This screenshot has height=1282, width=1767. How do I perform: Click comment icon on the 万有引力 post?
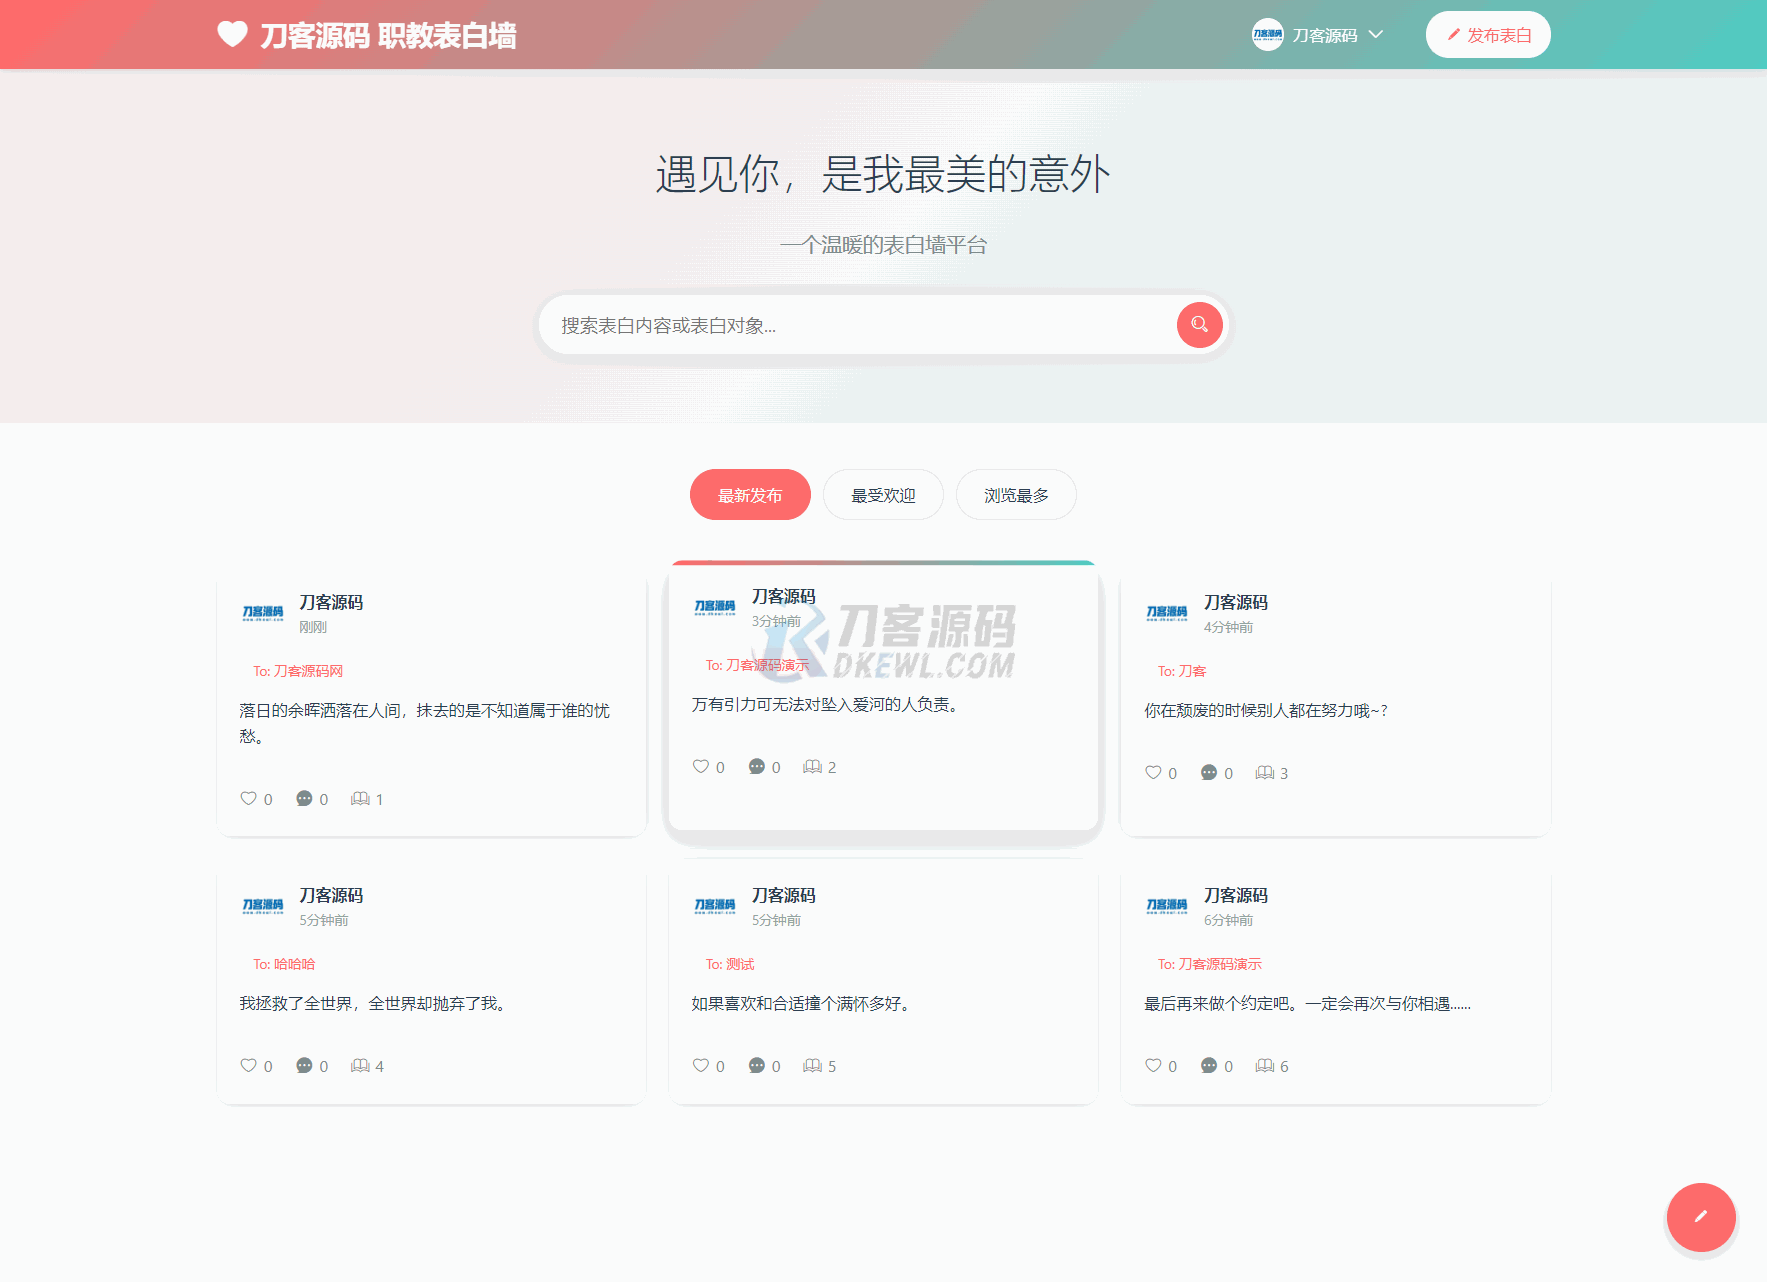pyautogui.click(x=757, y=766)
